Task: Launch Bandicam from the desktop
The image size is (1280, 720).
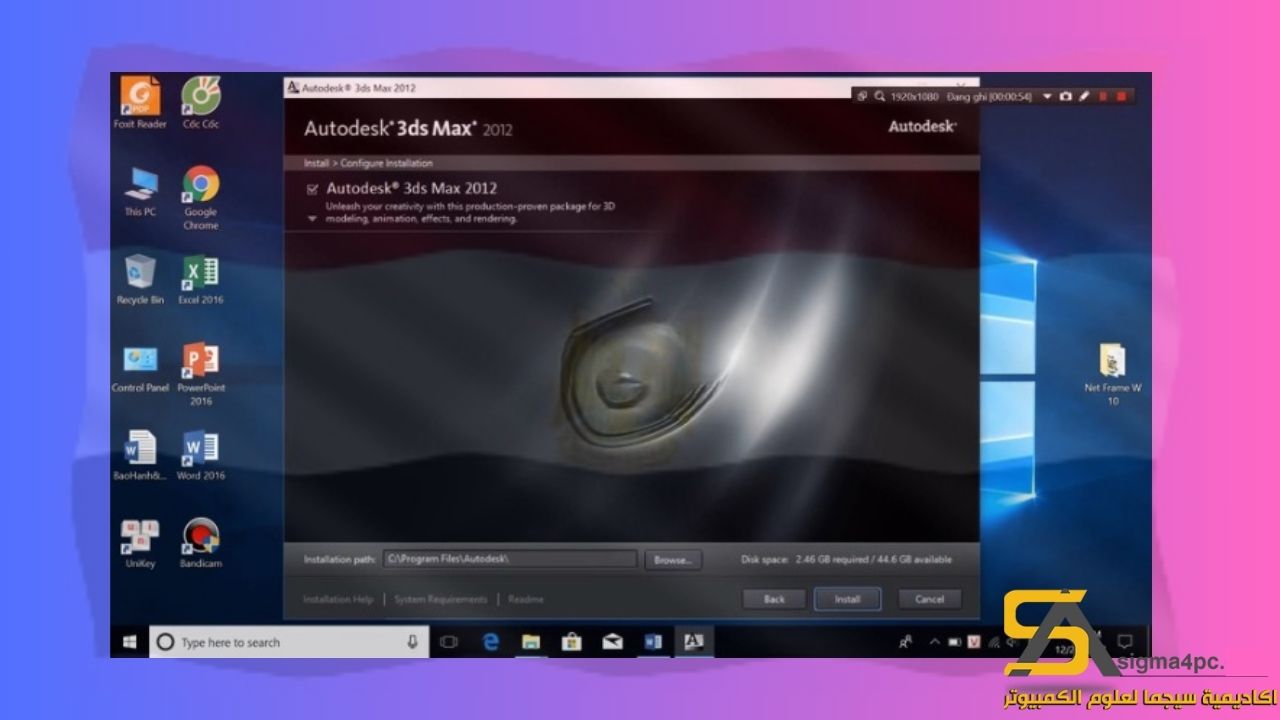Action: pyautogui.click(x=200, y=543)
